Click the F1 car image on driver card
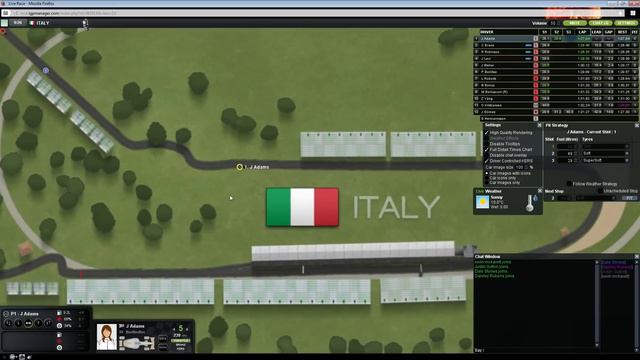640x360 pixels. tap(137, 342)
